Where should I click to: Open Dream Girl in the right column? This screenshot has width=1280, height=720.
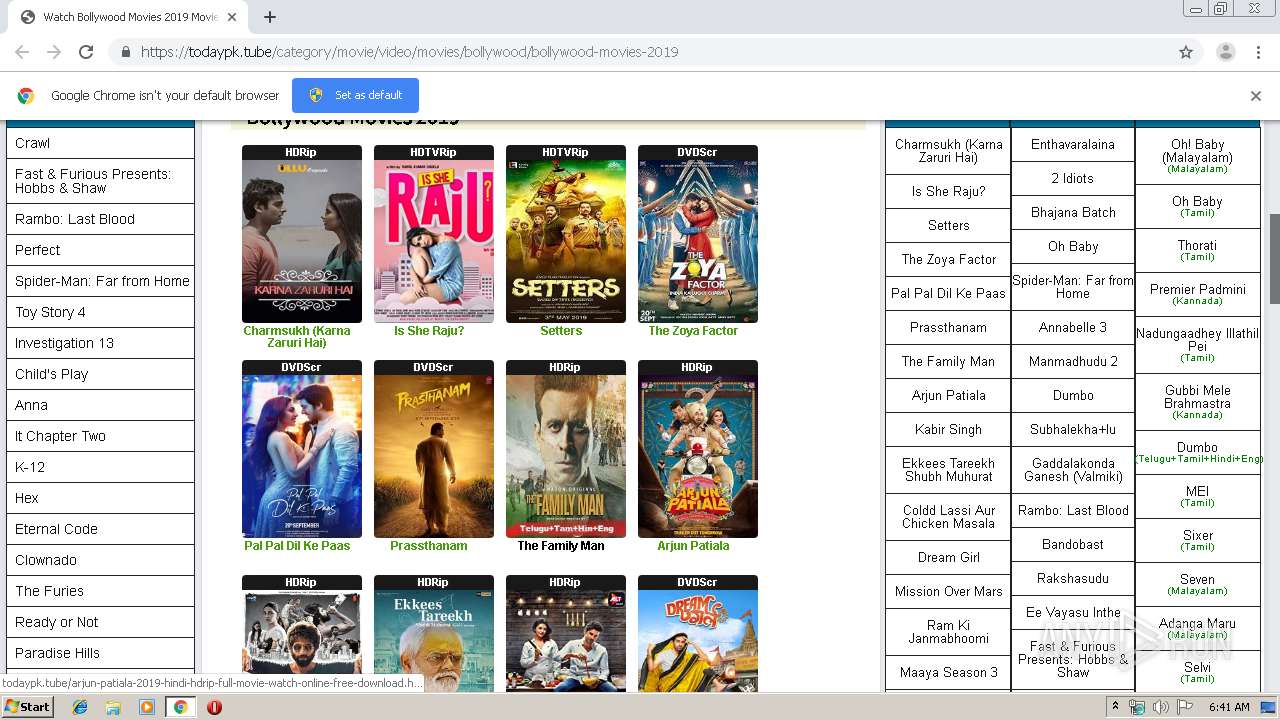[x=948, y=557]
